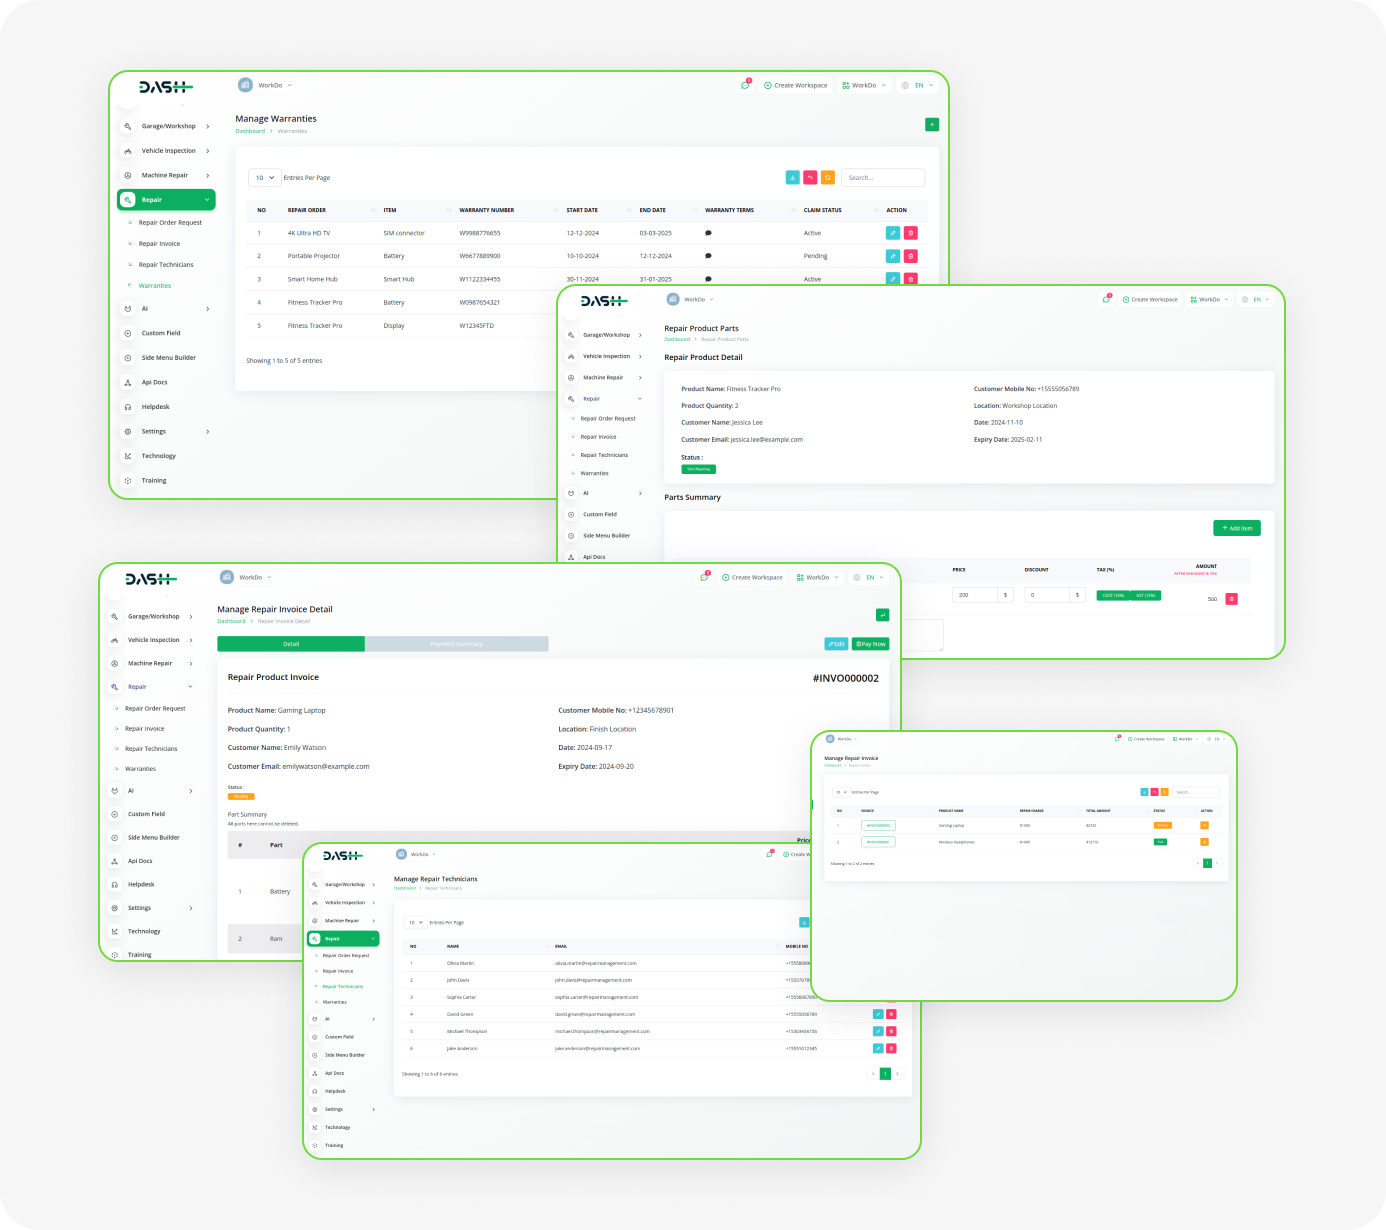This screenshot has height=1230, width=1386.
Task: Click the blue export icon in Warranties window
Action: (792, 177)
